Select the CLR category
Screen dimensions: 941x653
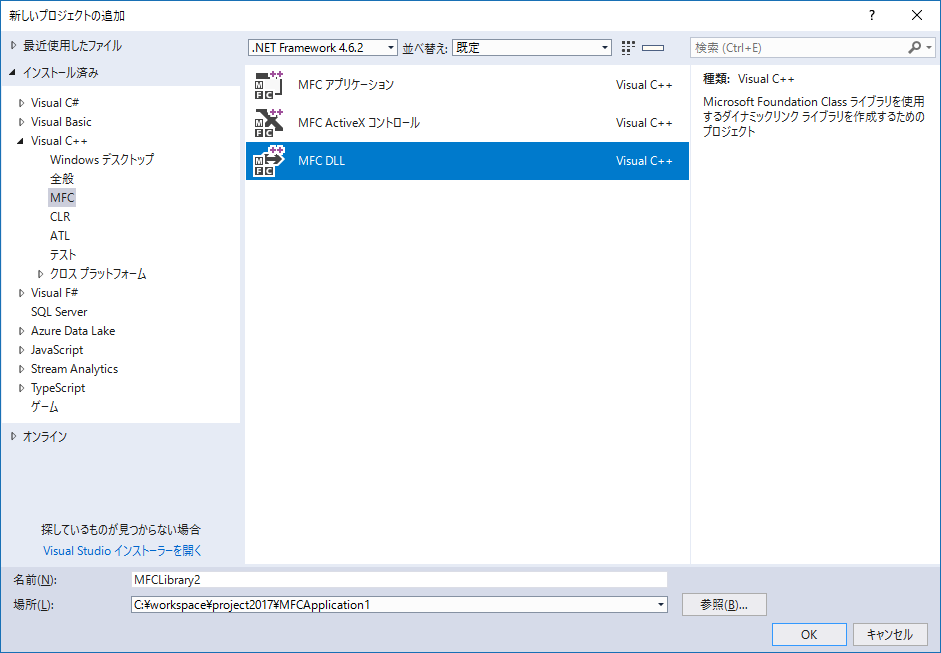pos(60,217)
